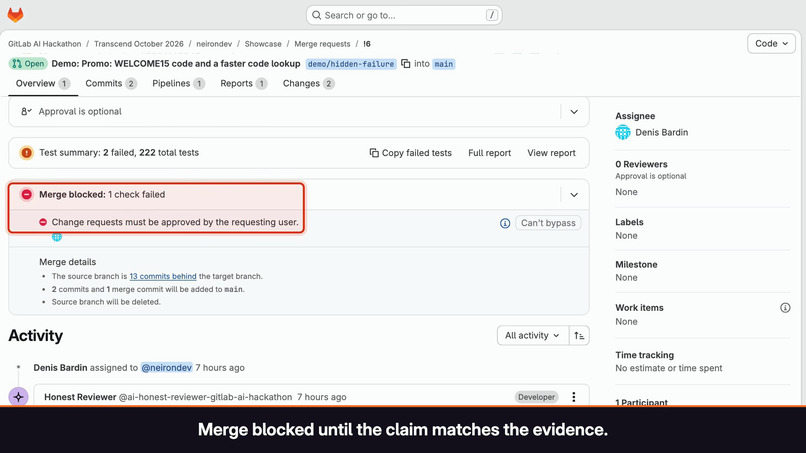
Task: Open Transcend October 2026 breadcrumb
Action: click(x=139, y=44)
